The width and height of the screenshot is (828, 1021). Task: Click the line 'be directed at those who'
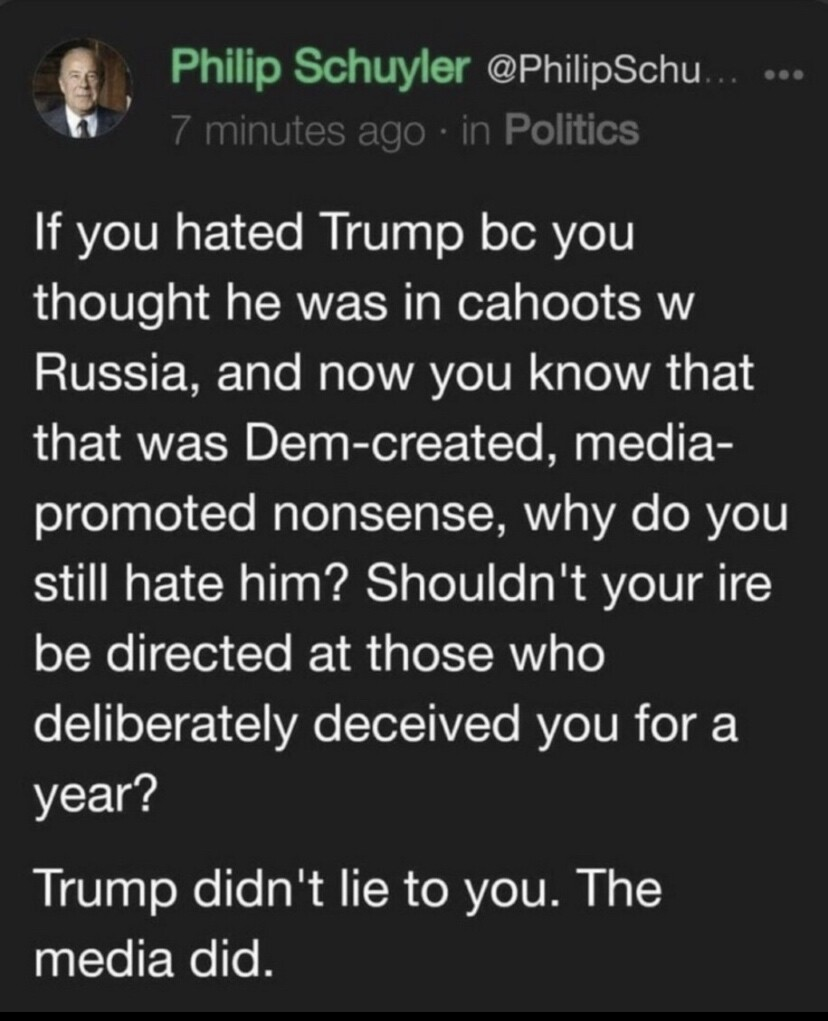[x=319, y=656]
